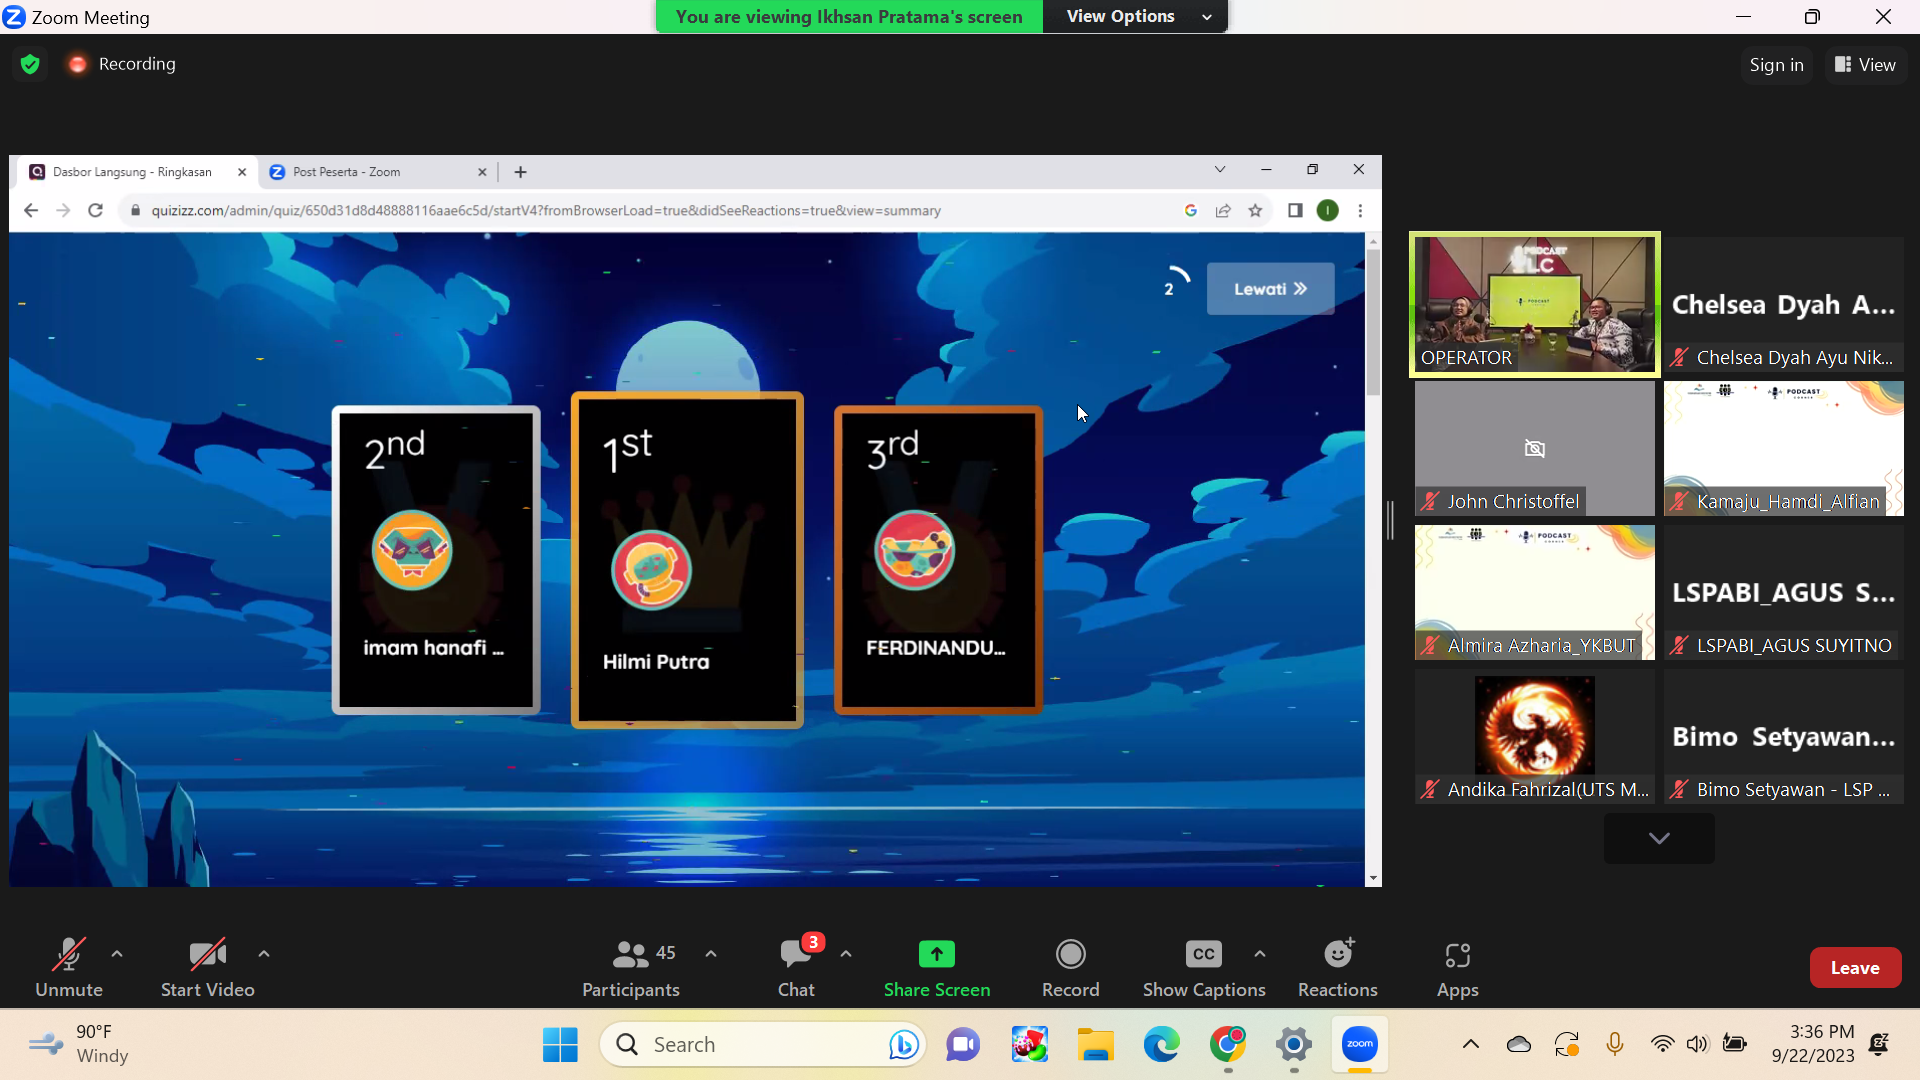Click the red Leave button

[x=1855, y=967]
